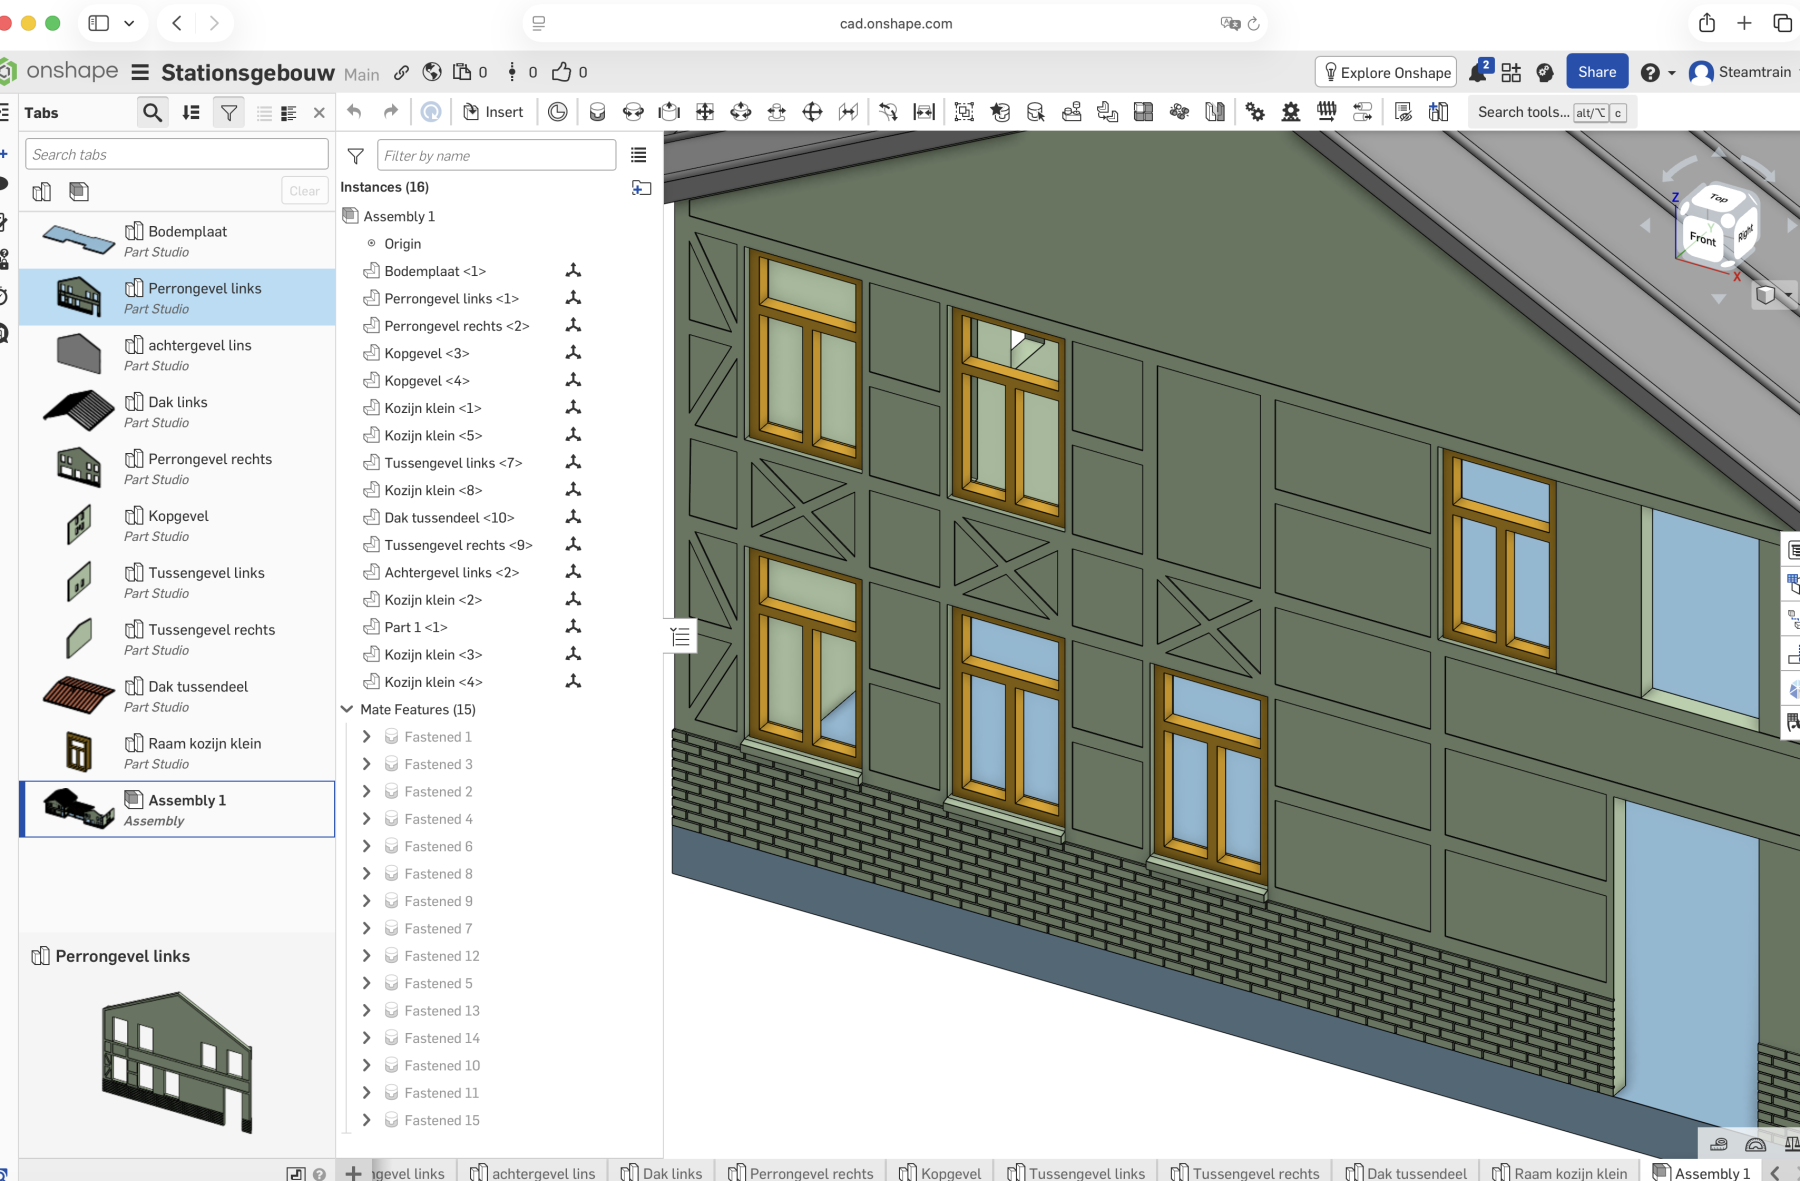This screenshot has width=1800, height=1181.
Task: Click the add folder icon beside Instances
Action: click(x=641, y=188)
